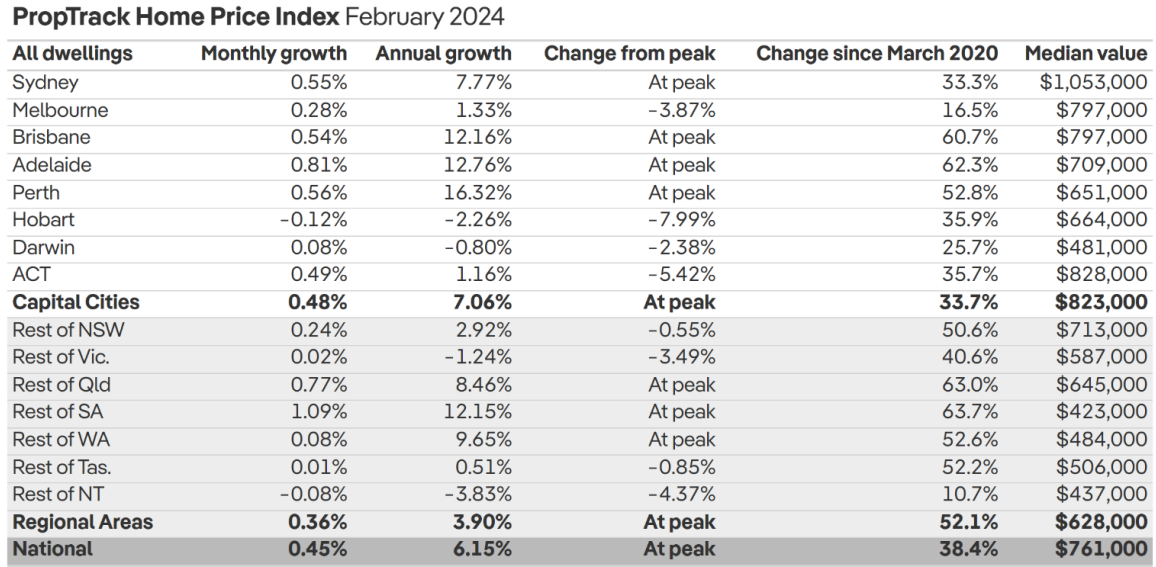1156x567 pixels.
Task: Click the ACT median value $828,000
Action: click(x=1101, y=274)
